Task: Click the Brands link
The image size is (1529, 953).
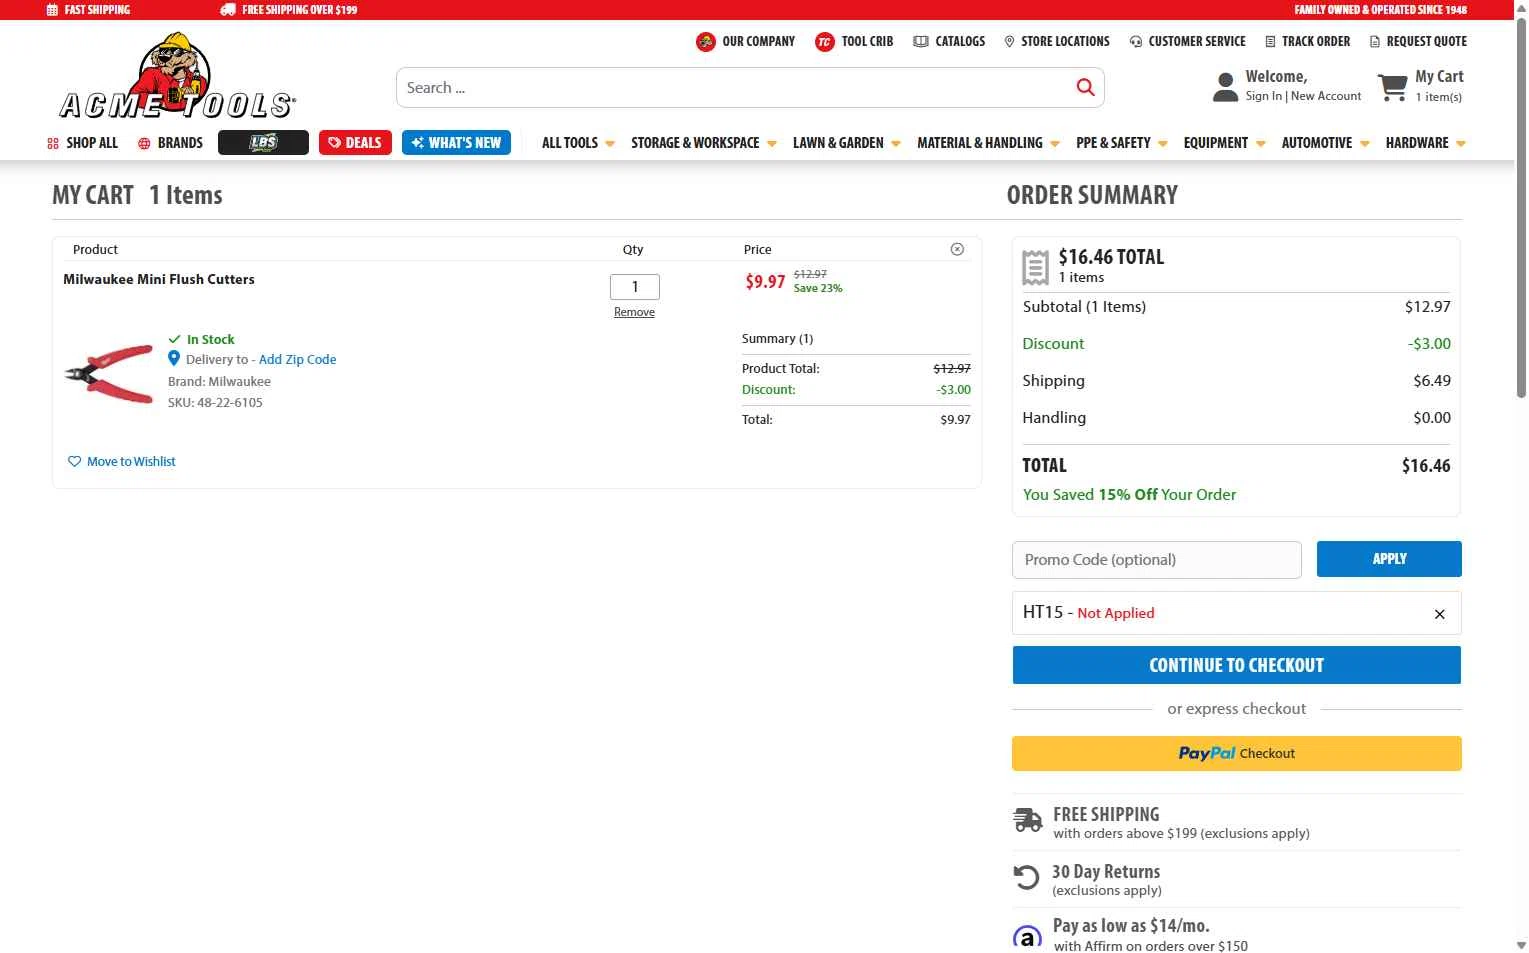Action: [180, 143]
